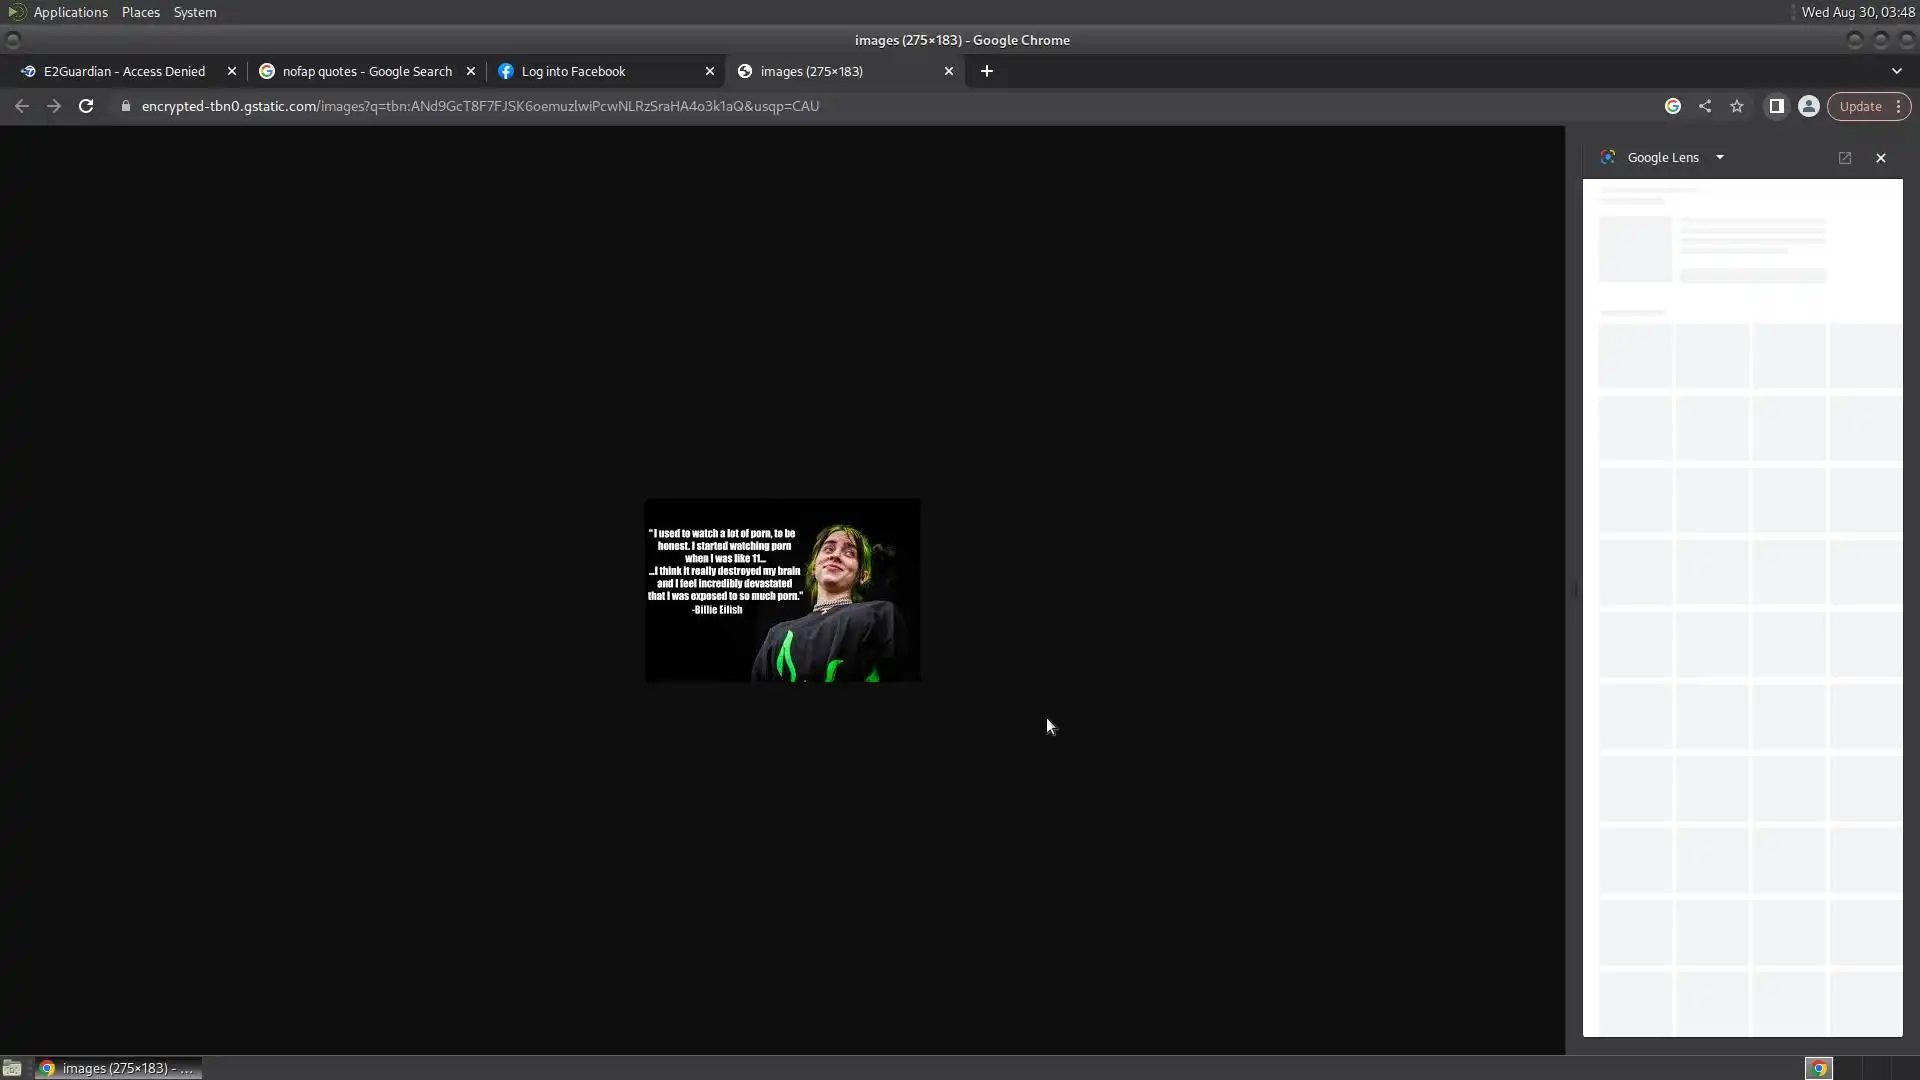
Task: Open Chrome three-dot menu
Action: click(x=1898, y=106)
